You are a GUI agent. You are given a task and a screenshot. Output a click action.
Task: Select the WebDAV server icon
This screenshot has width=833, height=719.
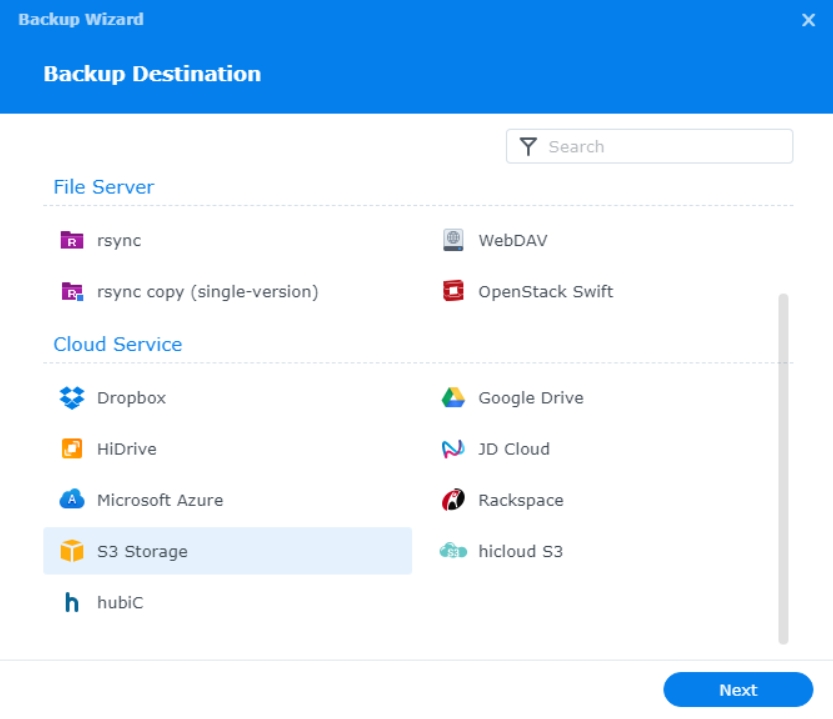[x=453, y=240]
